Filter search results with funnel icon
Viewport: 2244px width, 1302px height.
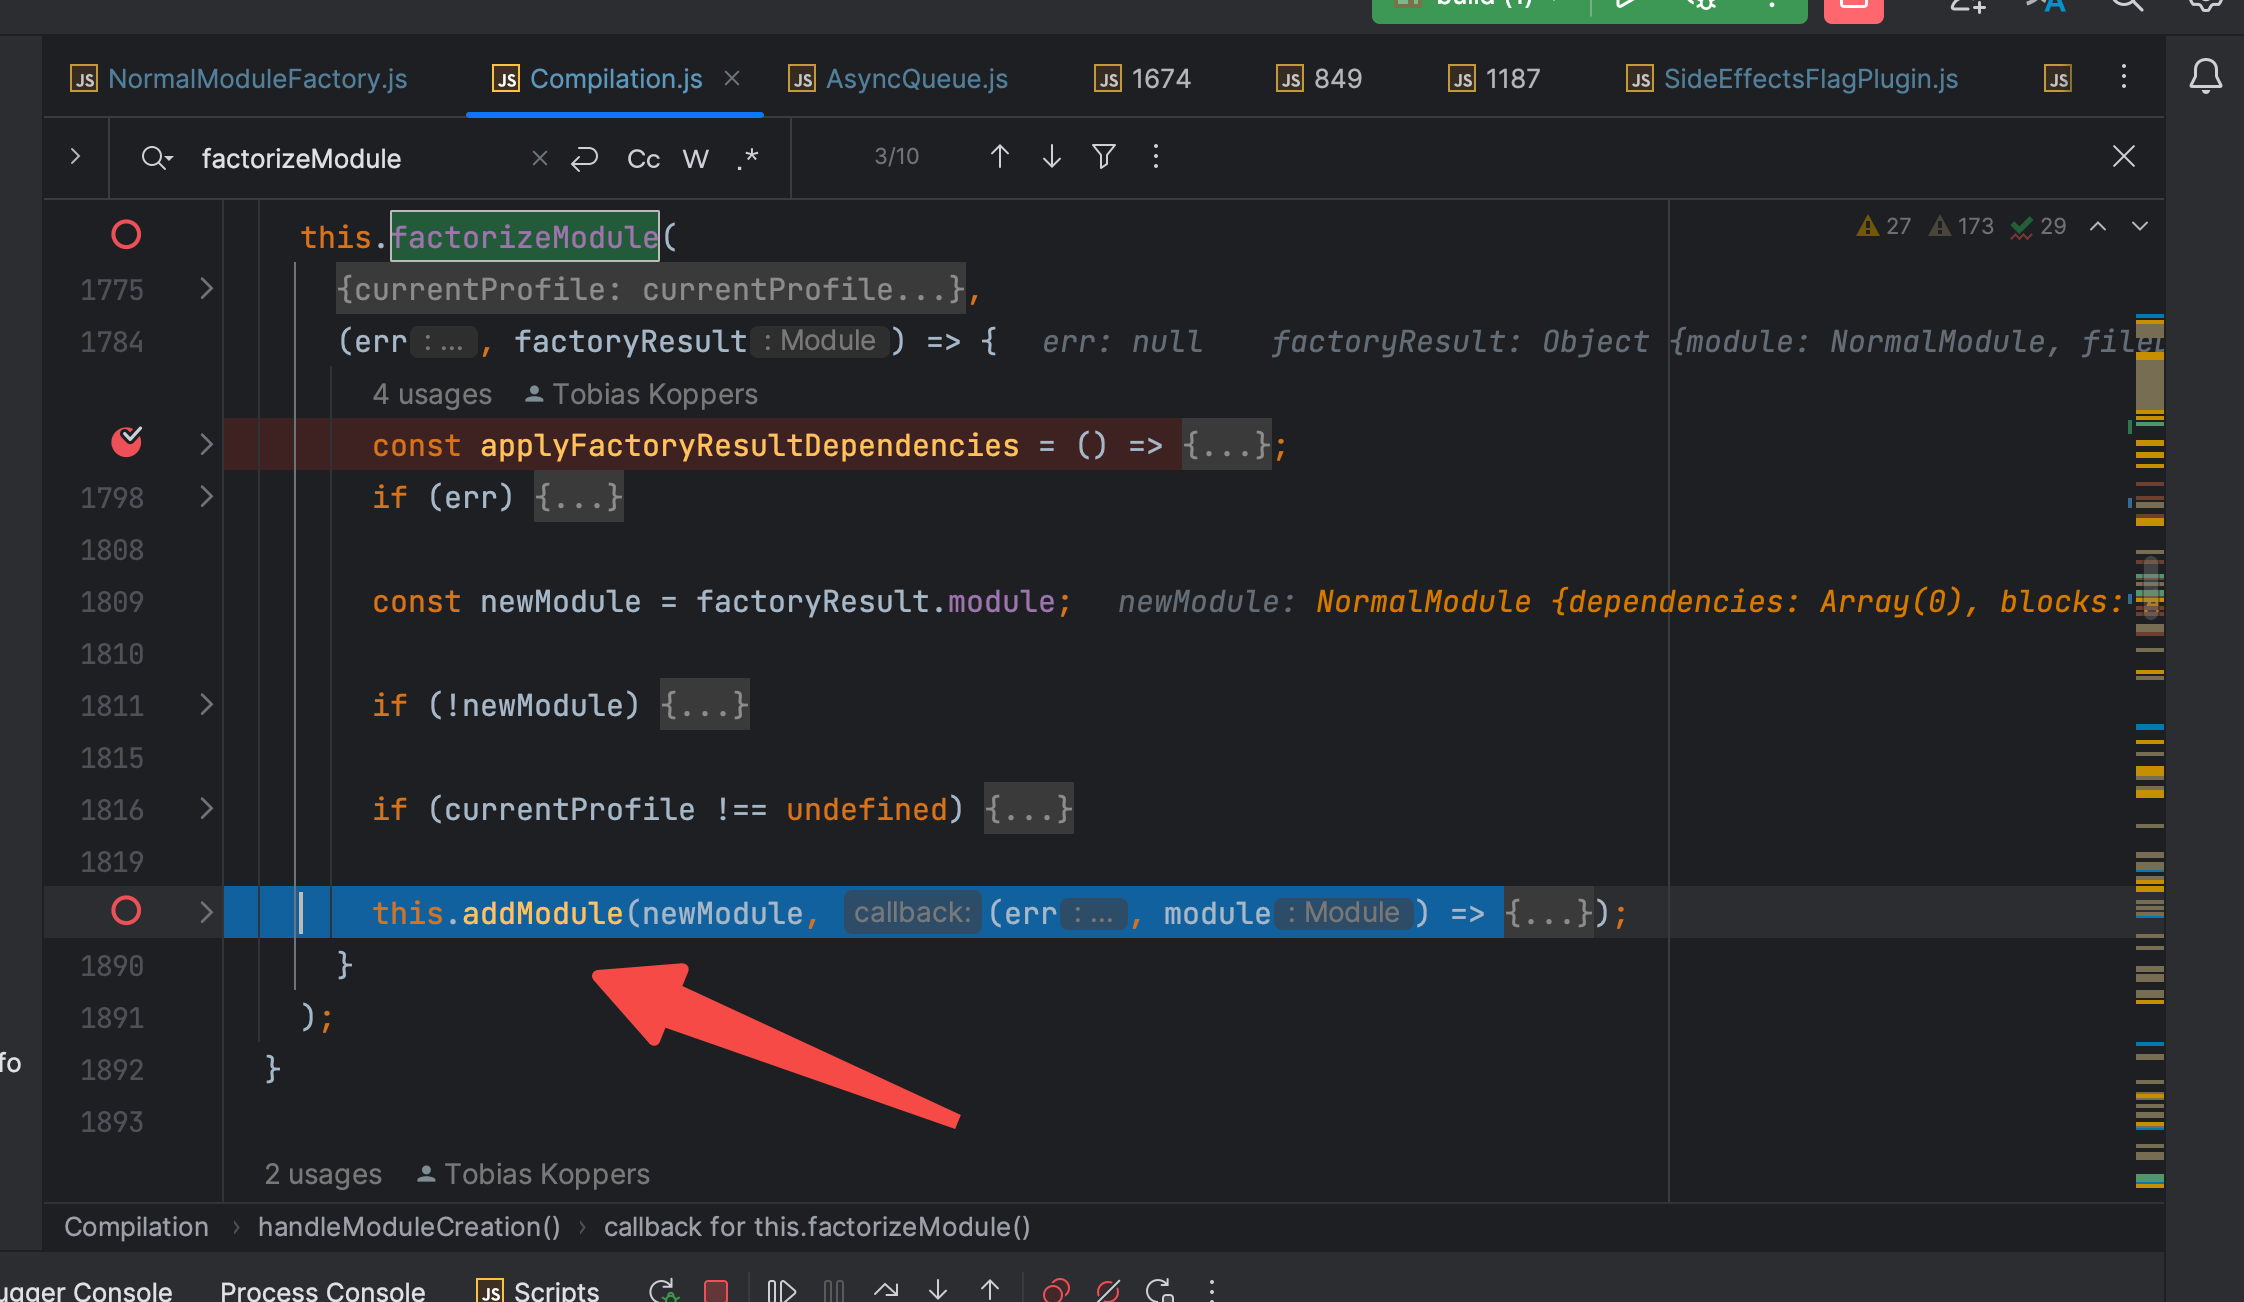1103,156
